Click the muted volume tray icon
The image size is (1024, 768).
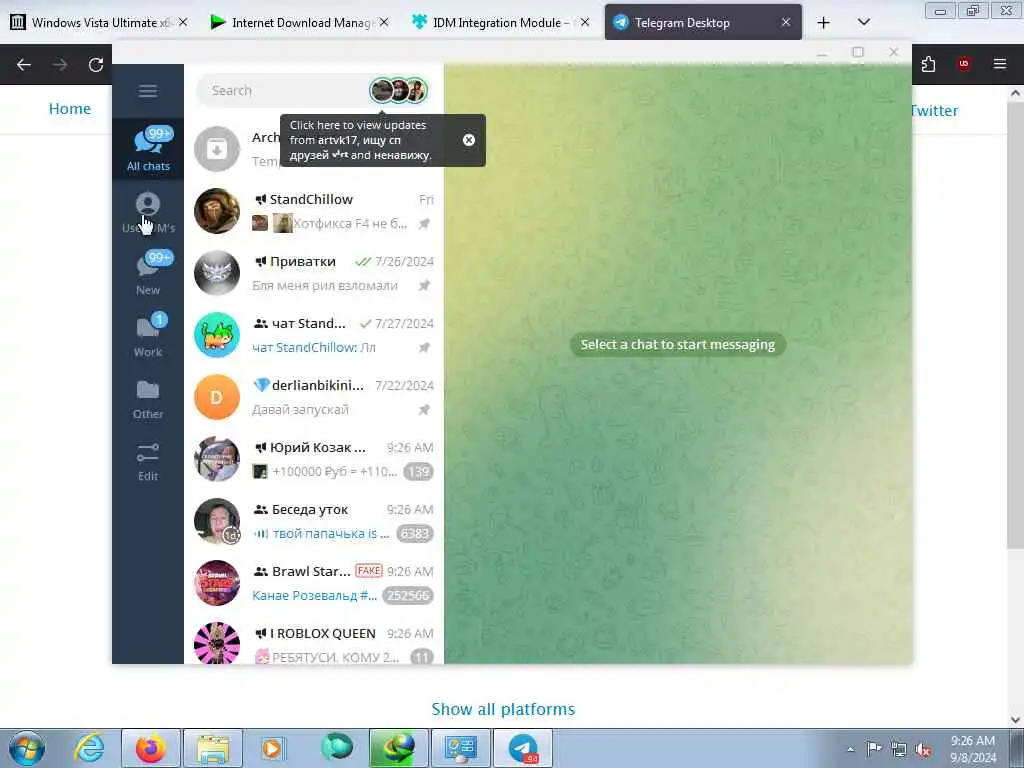click(x=923, y=750)
